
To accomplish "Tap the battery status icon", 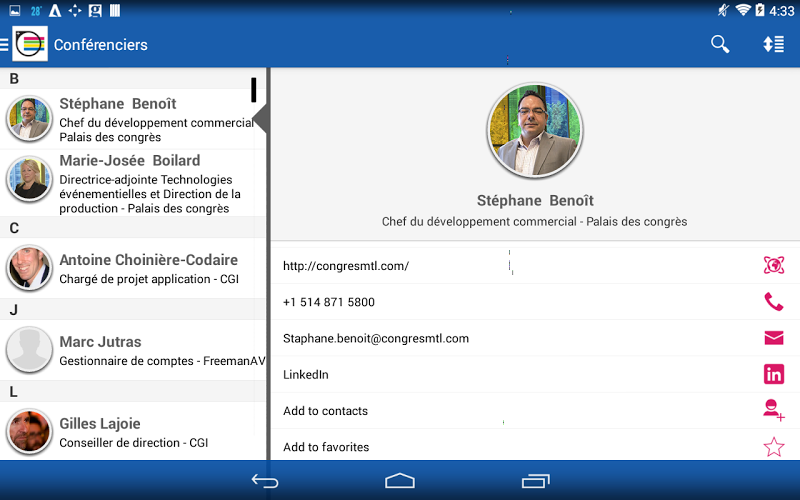I will click(x=760, y=10).
